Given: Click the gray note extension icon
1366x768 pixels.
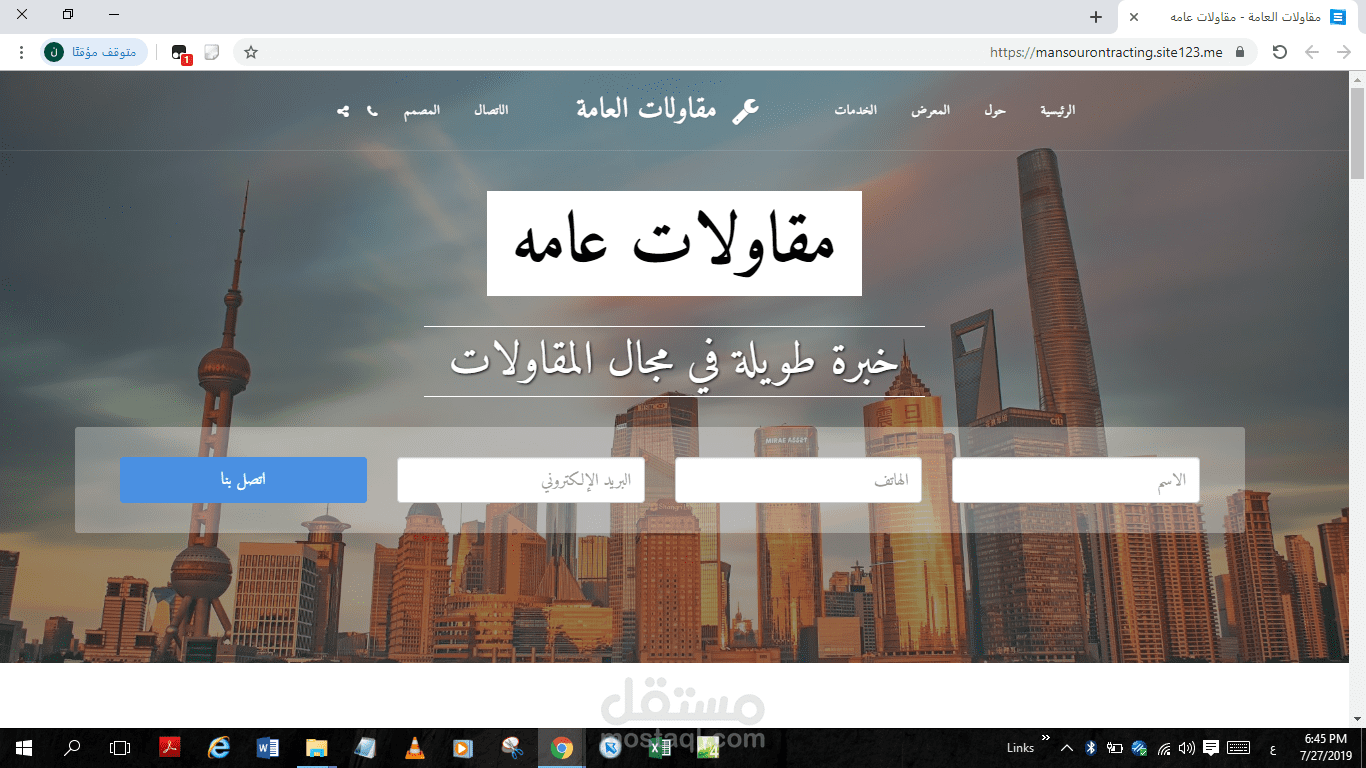Looking at the screenshot, I should (x=212, y=52).
